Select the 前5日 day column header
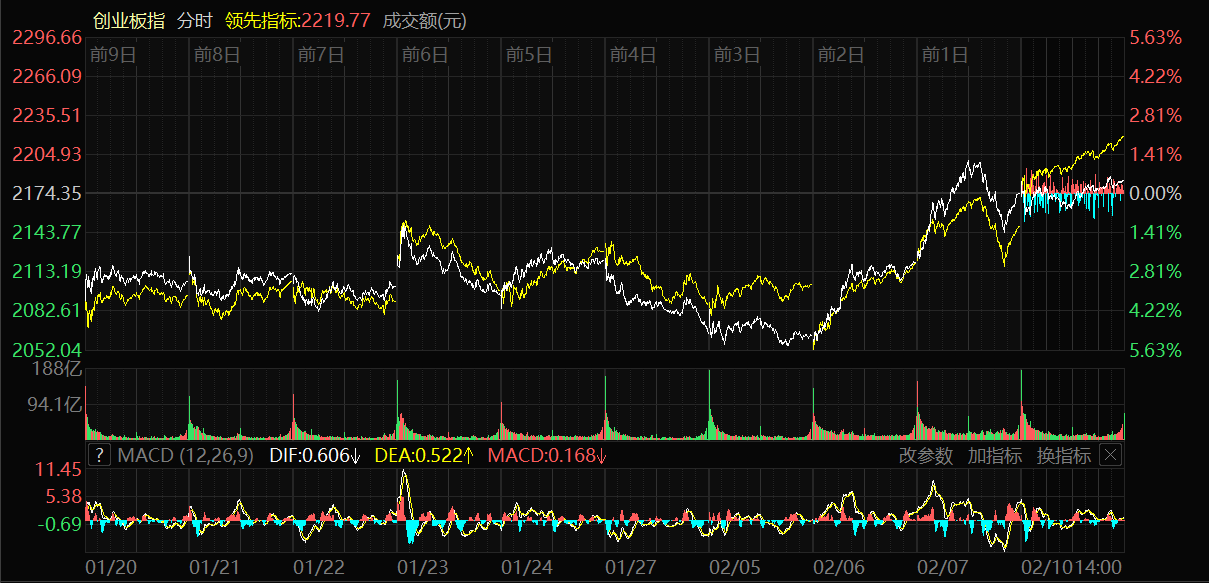The image size is (1209, 583). point(528,55)
